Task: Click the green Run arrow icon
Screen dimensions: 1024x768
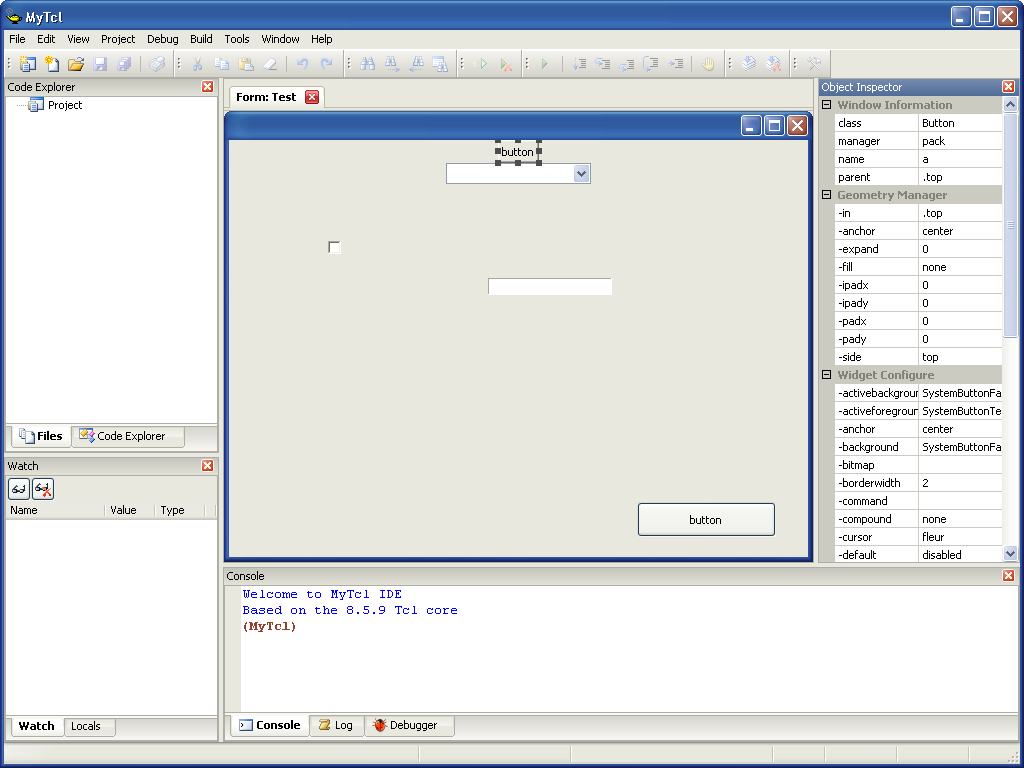Action: coord(545,64)
